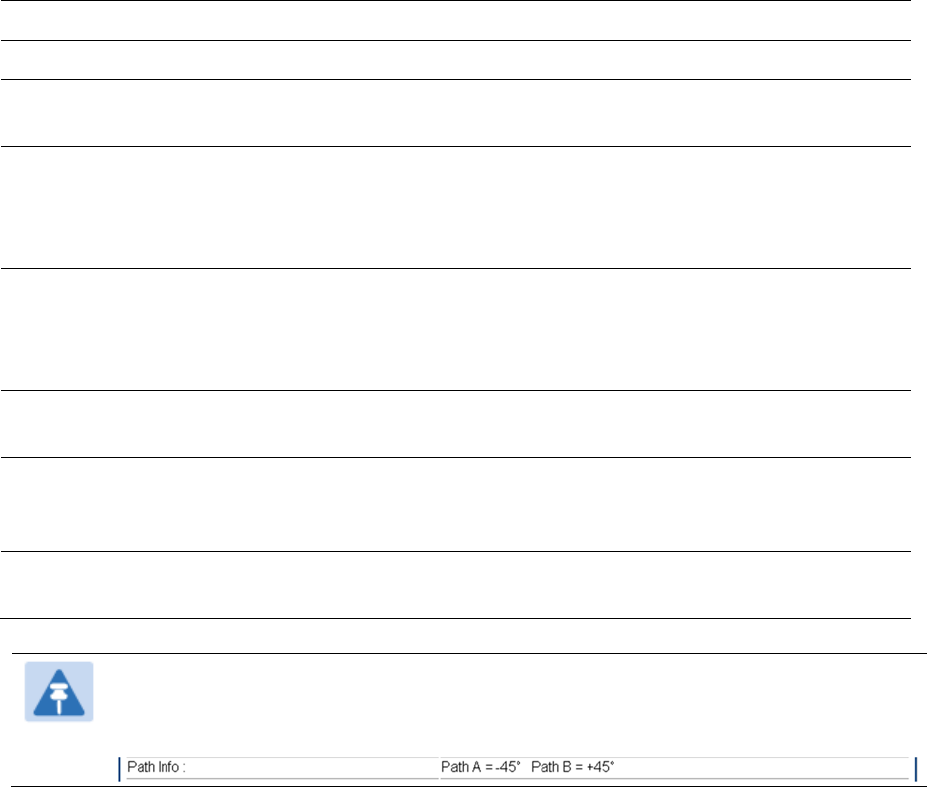This screenshot has width=927, height=787.
Task: Click the Path A = -45° value
Action: 480,767
